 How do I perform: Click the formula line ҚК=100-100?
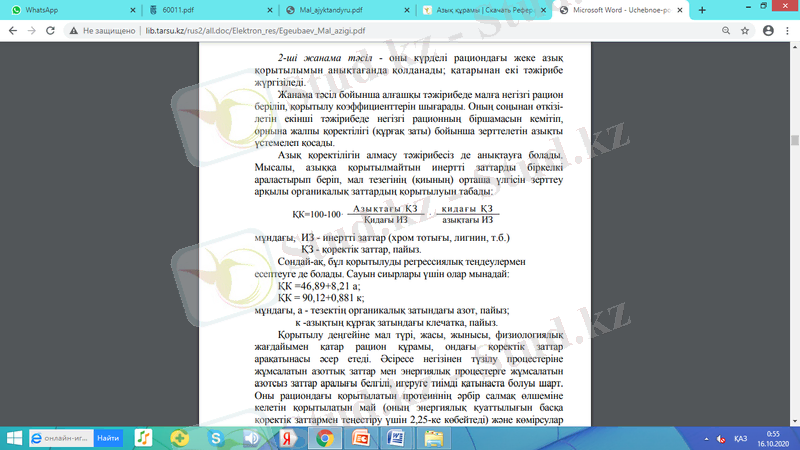[x=395, y=214]
